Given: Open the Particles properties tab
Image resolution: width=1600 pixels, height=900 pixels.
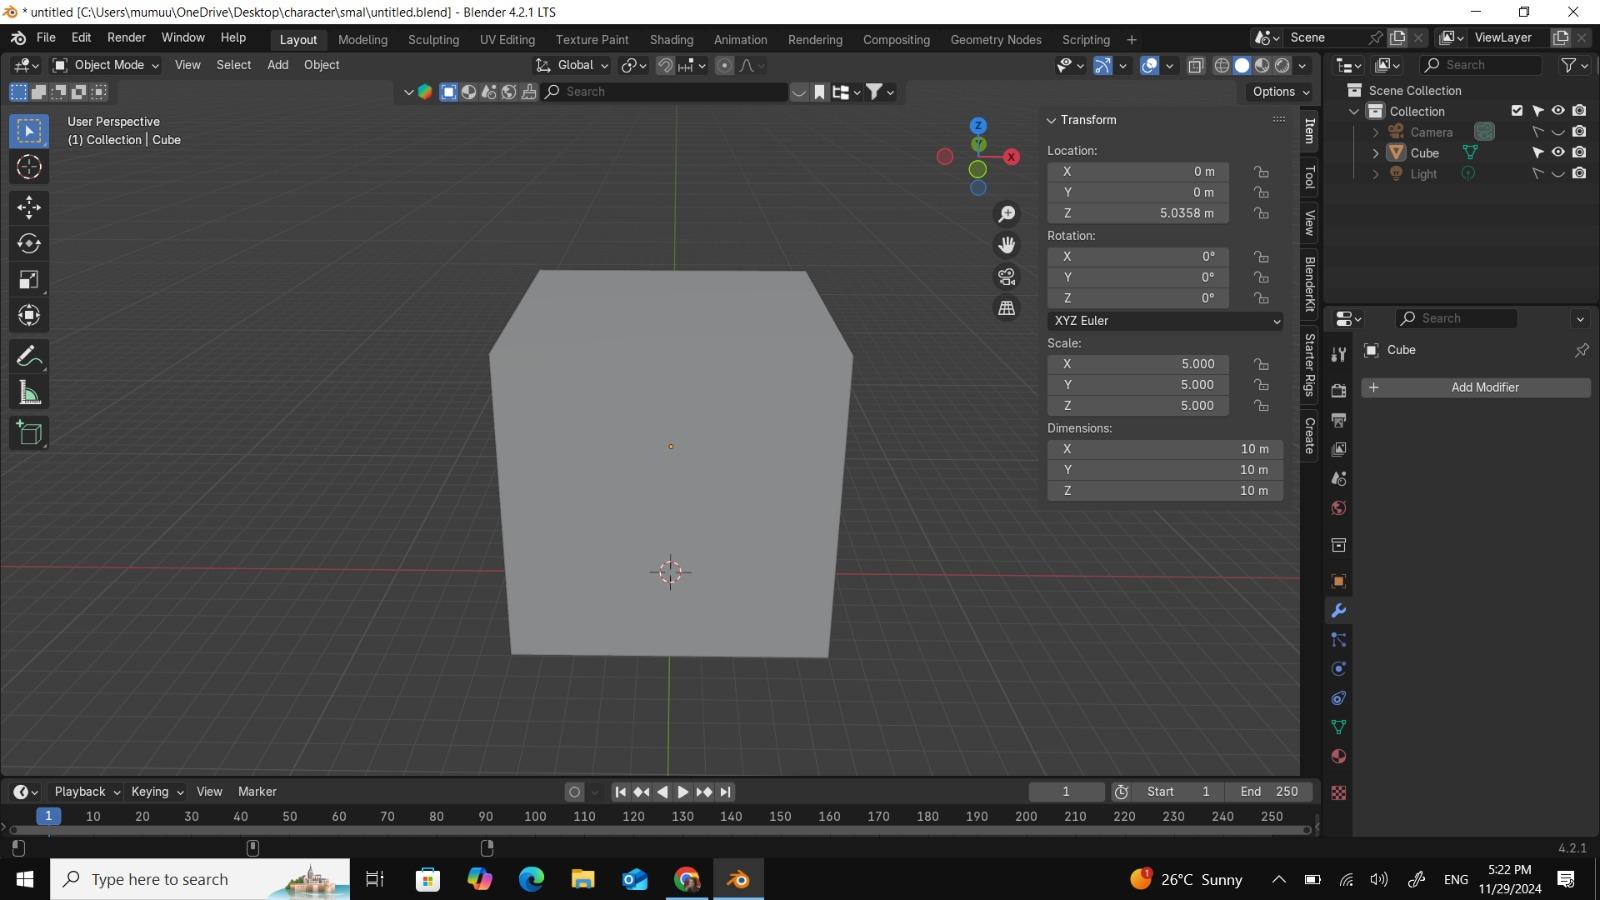Looking at the screenshot, I should [x=1339, y=640].
